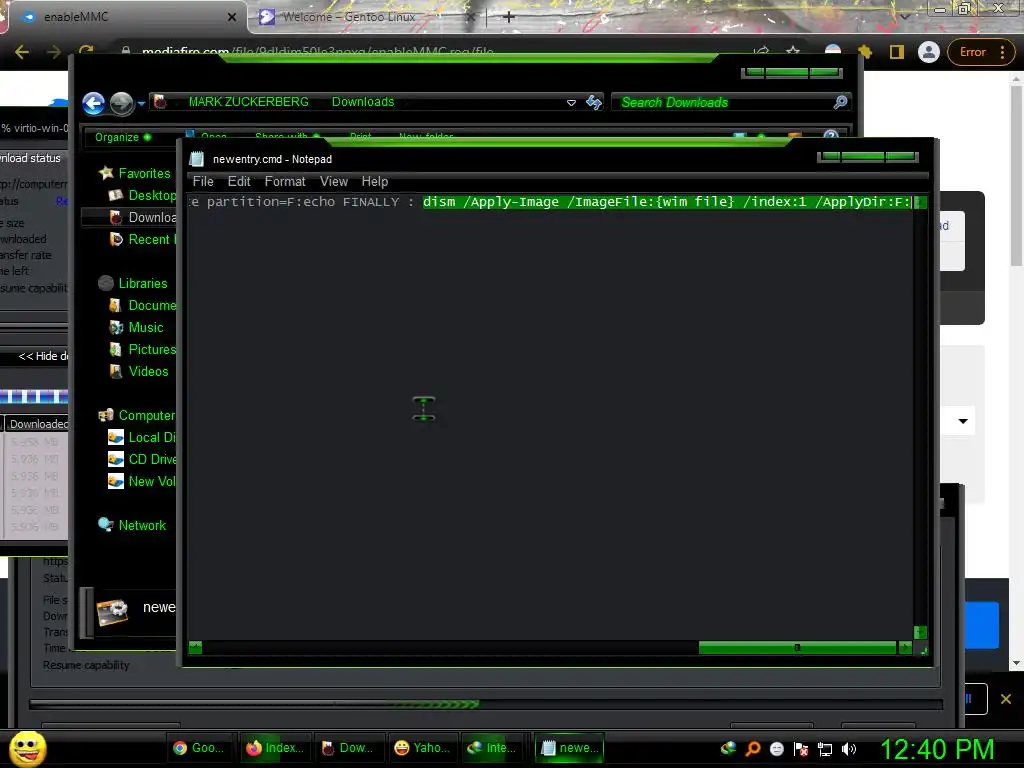Open the Start smiley button
Viewport: 1024px width, 768px height.
tap(27, 749)
